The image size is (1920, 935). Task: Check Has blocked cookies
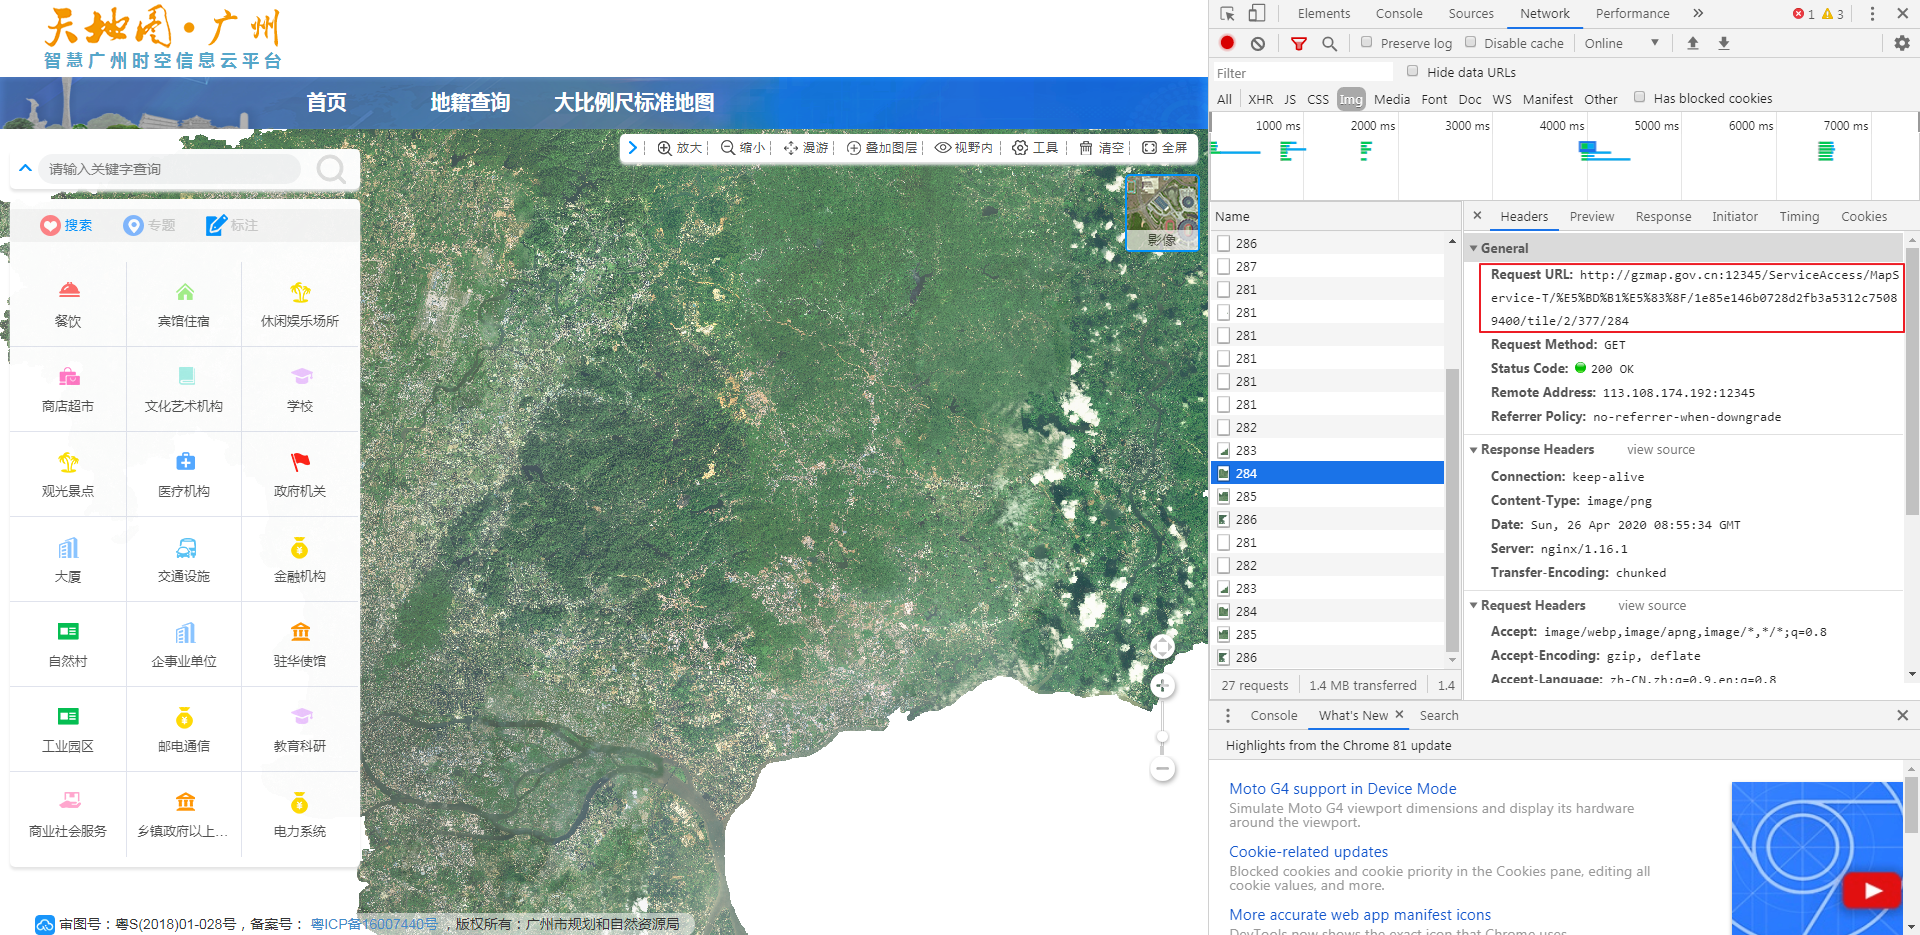(x=1639, y=97)
